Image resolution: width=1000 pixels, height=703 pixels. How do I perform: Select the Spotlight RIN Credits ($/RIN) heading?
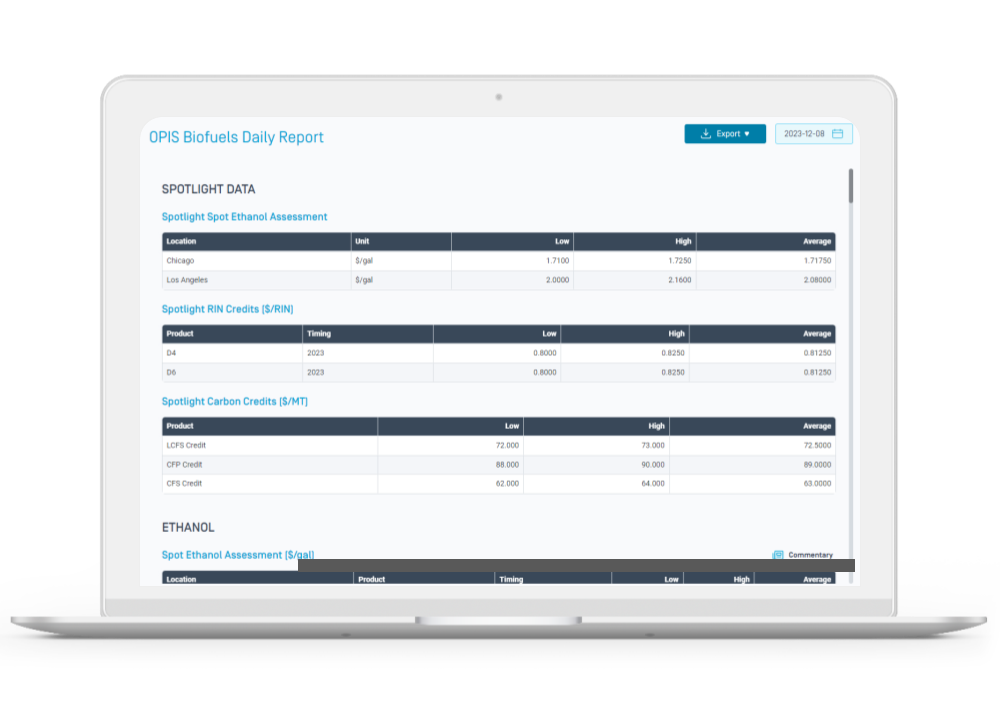pos(227,309)
